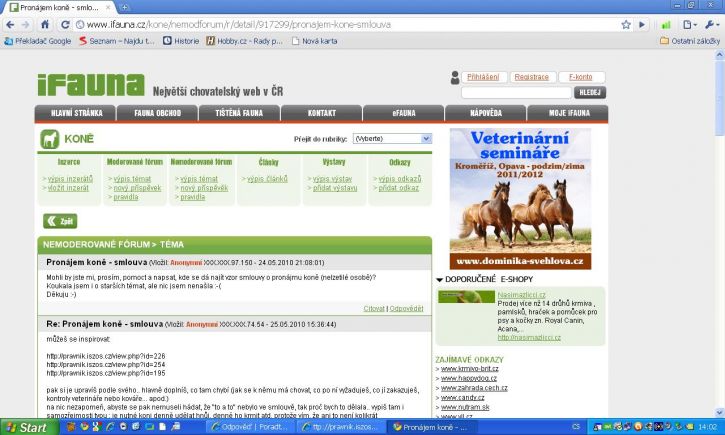Image resolution: width=725 pixels, height=435 pixels.
Task: Click the Odpovědět link
Action: [x=406, y=309]
